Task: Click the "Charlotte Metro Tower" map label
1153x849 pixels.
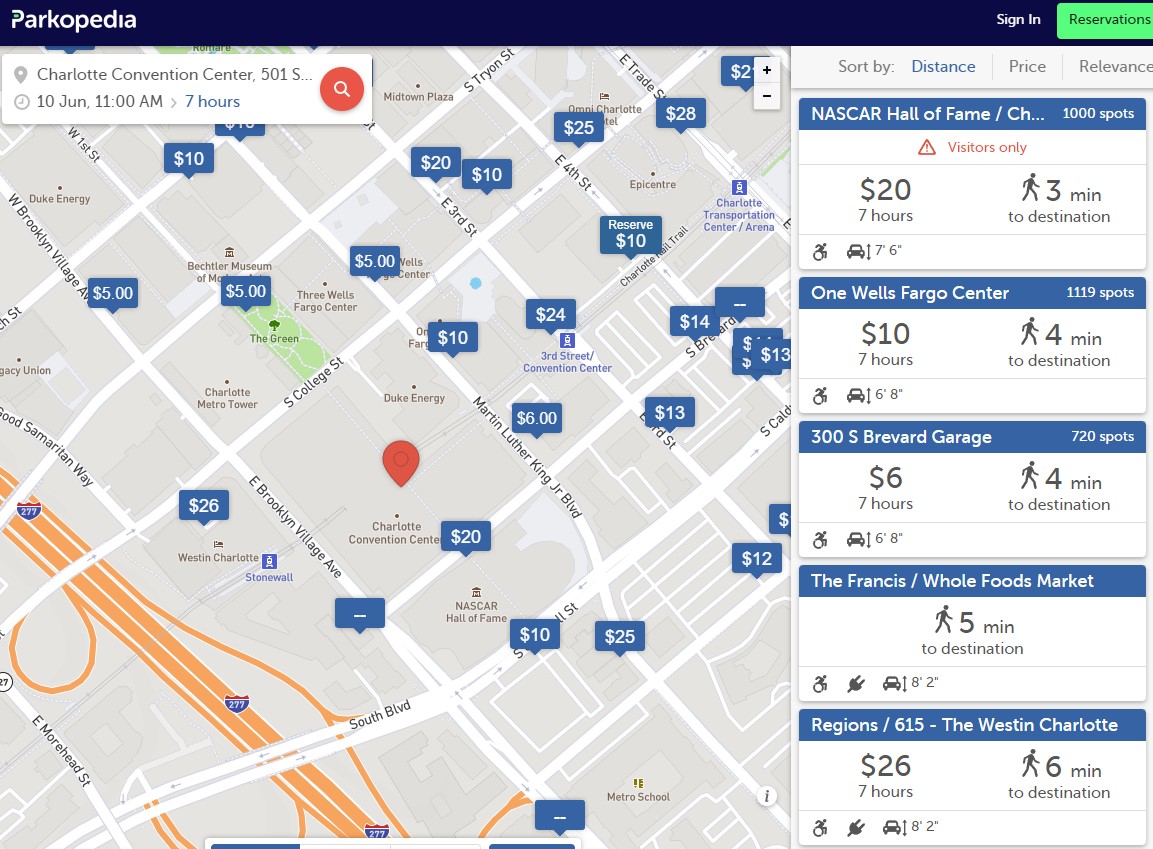Action: click(x=227, y=398)
